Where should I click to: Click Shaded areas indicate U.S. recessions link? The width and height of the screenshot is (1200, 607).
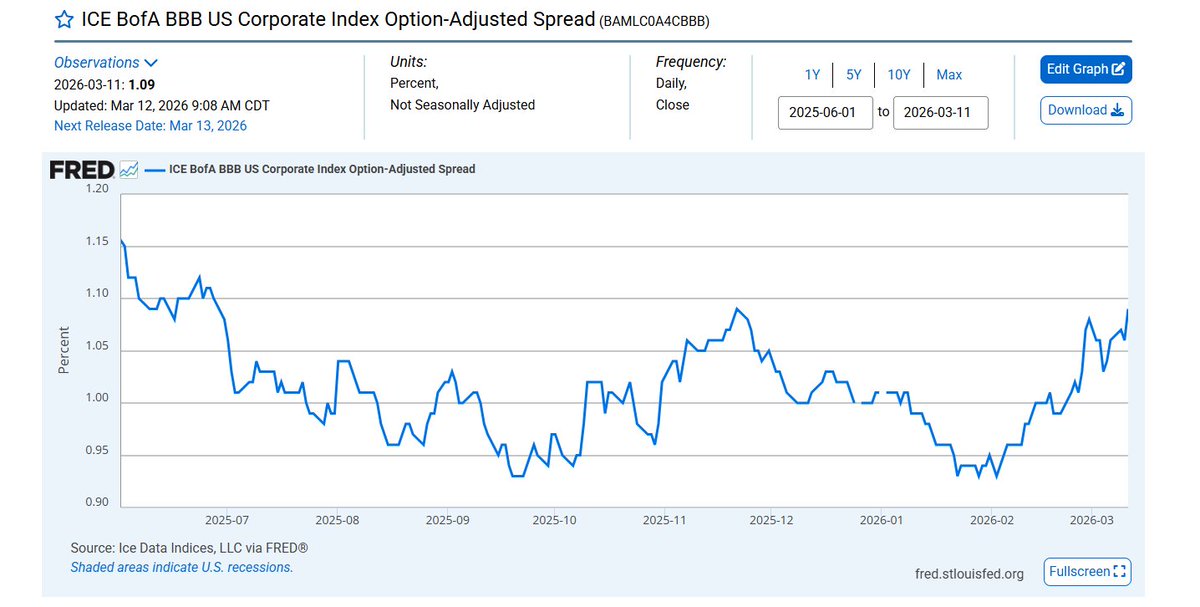pos(182,567)
